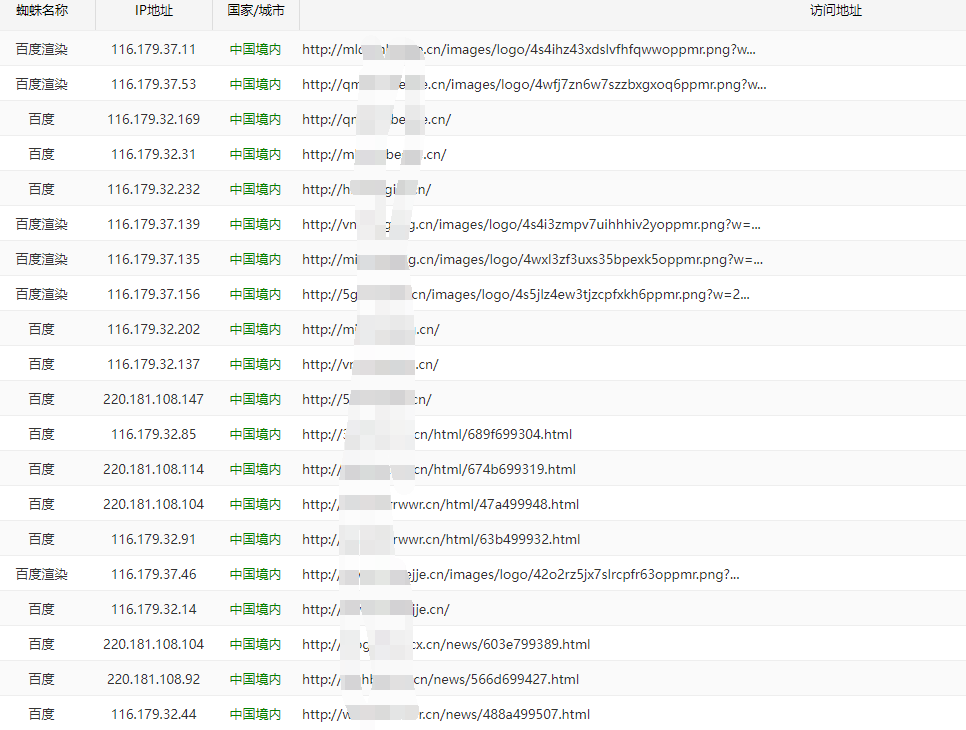Click 中国境内 in the 220.181.108.114 row
This screenshot has height=730, width=966.
click(255, 469)
